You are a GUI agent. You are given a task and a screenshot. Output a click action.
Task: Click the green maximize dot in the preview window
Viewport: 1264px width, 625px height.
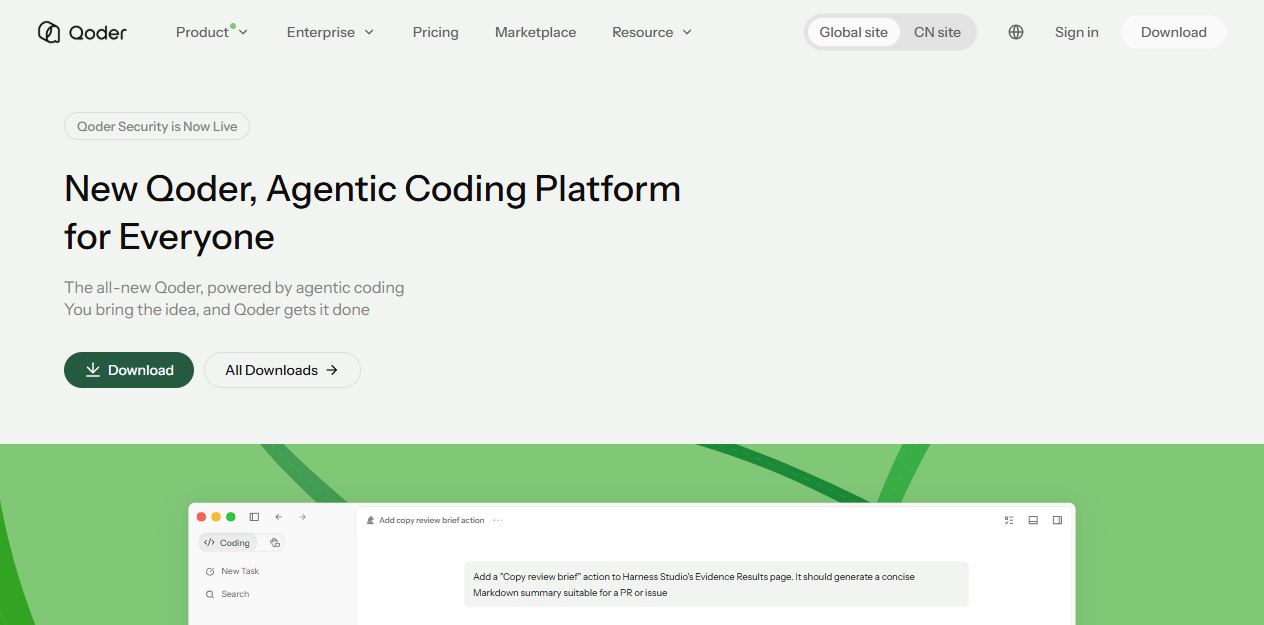coord(230,517)
